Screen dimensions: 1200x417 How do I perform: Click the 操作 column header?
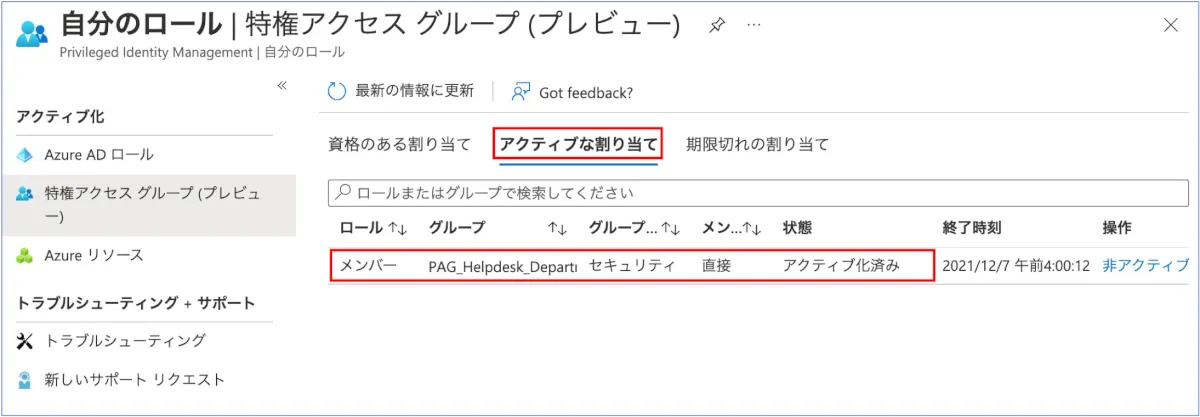click(x=1117, y=228)
